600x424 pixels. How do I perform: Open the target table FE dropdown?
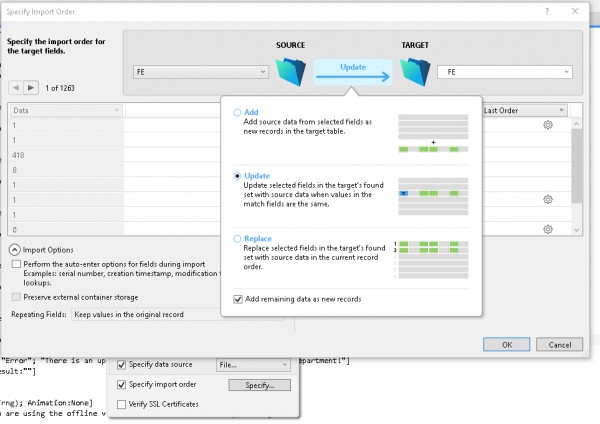(x=508, y=72)
